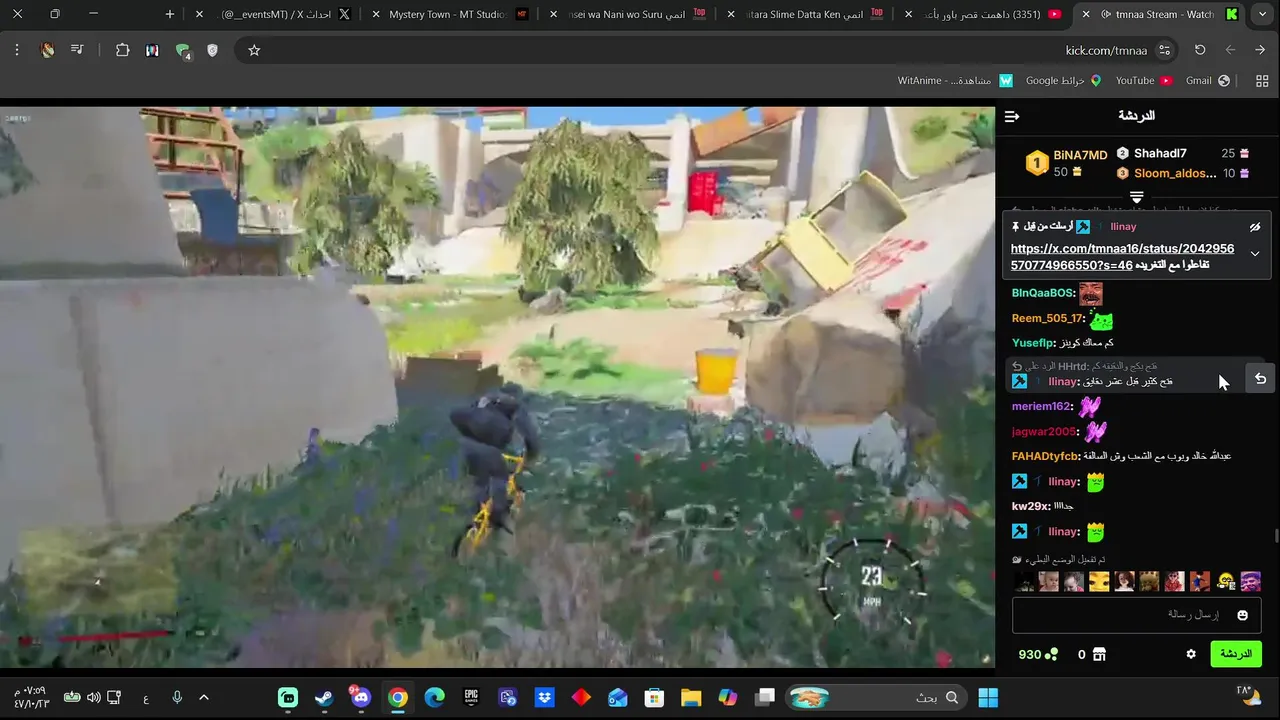1280x720 pixels.
Task: Open Google Maps bookmark
Action: point(1064,80)
